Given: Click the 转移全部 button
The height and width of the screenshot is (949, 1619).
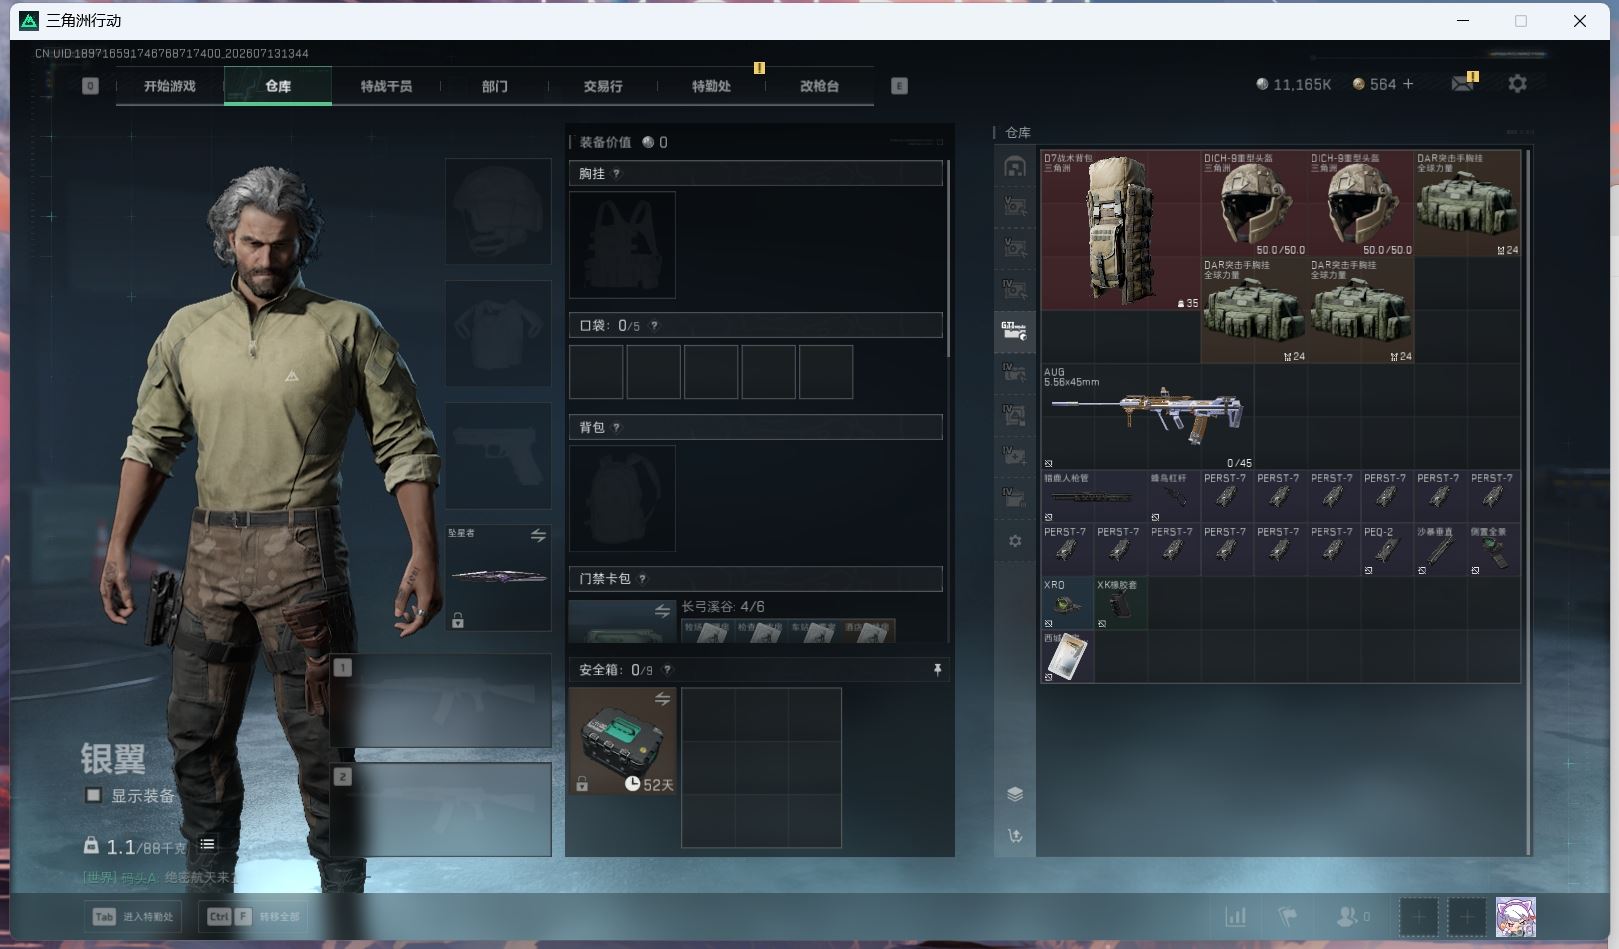Looking at the screenshot, I should pos(253,916).
